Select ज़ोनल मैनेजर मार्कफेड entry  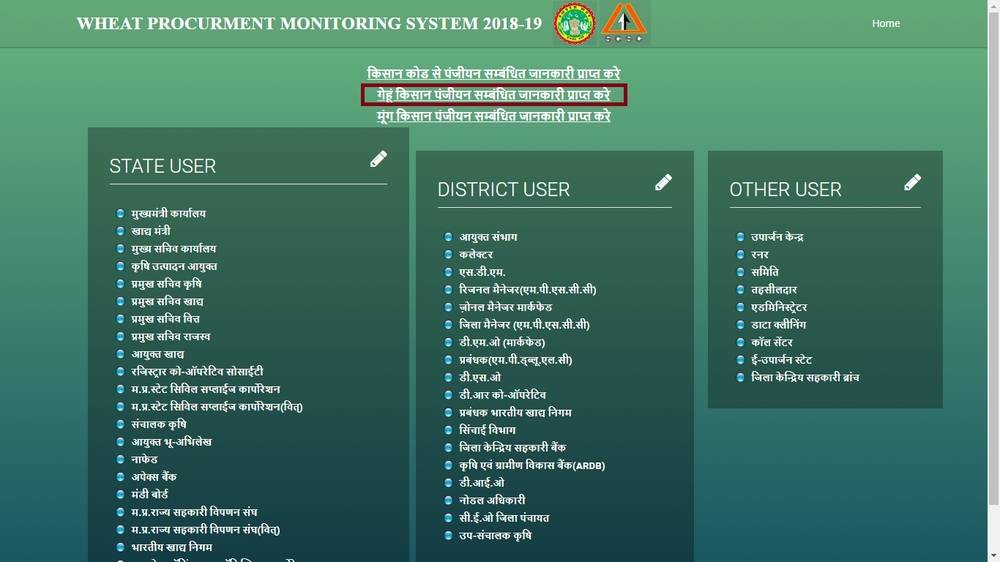click(506, 307)
